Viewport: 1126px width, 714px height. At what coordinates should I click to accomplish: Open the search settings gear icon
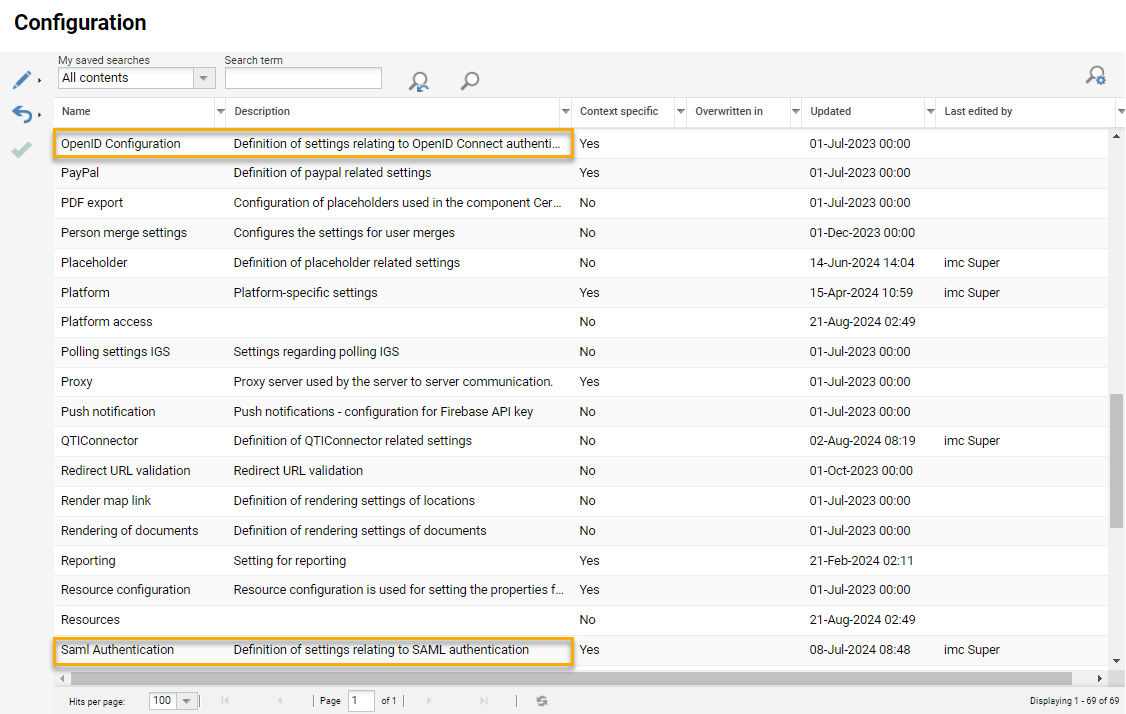point(1096,76)
